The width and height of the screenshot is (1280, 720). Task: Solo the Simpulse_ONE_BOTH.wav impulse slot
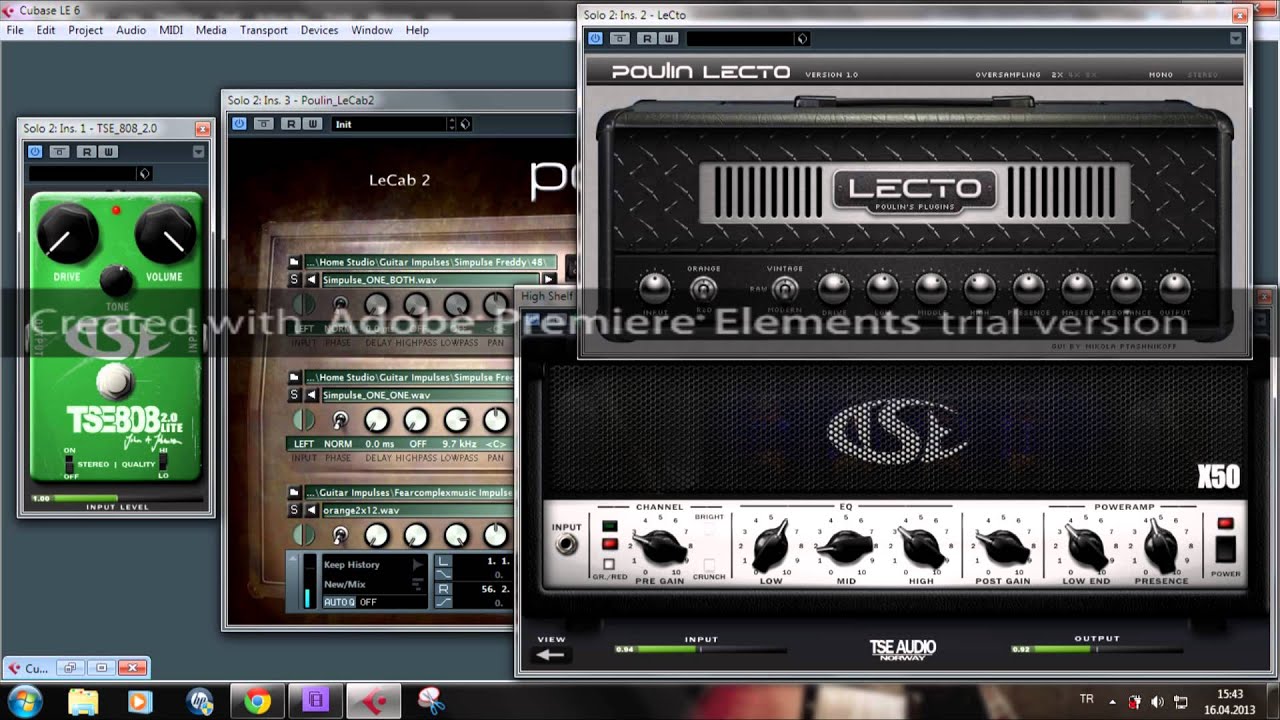click(x=295, y=280)
